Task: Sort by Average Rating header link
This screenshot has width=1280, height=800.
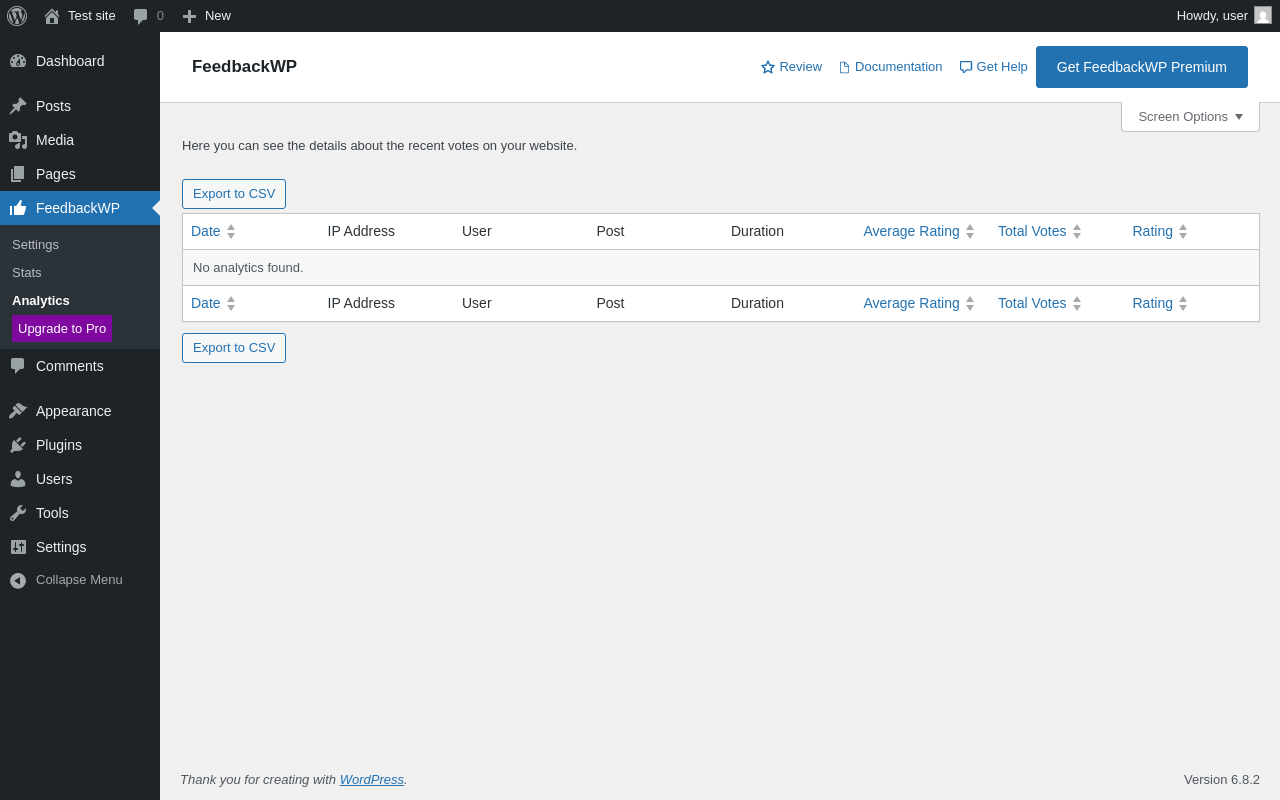Action: point(911,231)
